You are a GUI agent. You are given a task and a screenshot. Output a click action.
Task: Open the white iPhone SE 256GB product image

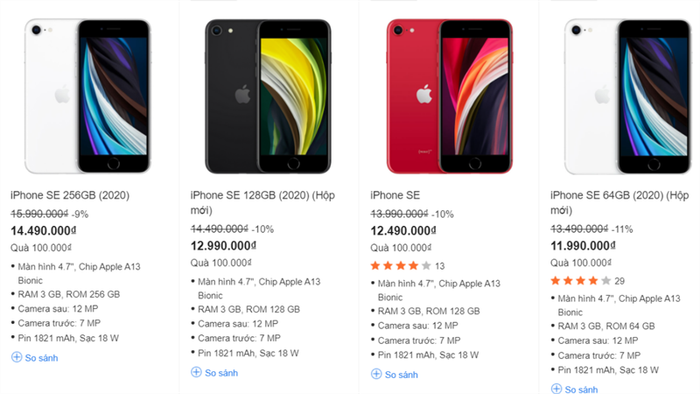tap(88, 96)
